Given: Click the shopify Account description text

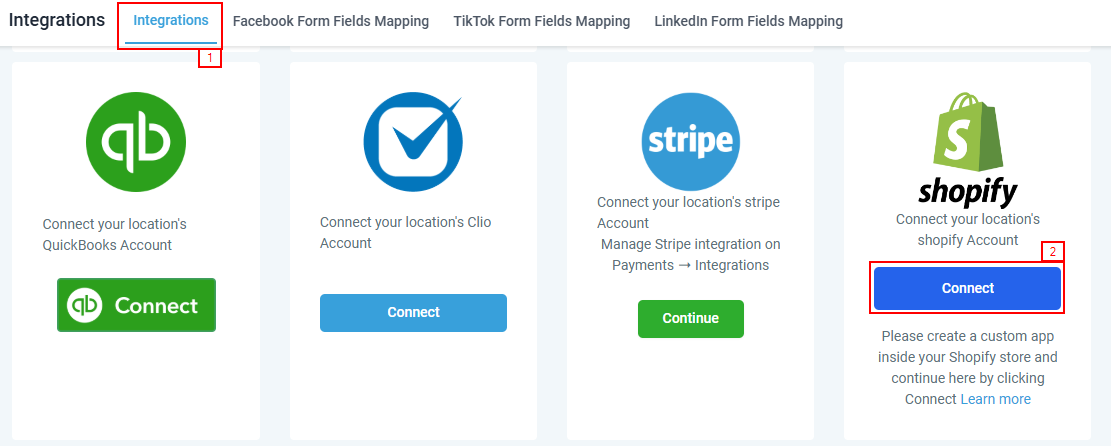Looking at the screenshot, I should 967,229.
